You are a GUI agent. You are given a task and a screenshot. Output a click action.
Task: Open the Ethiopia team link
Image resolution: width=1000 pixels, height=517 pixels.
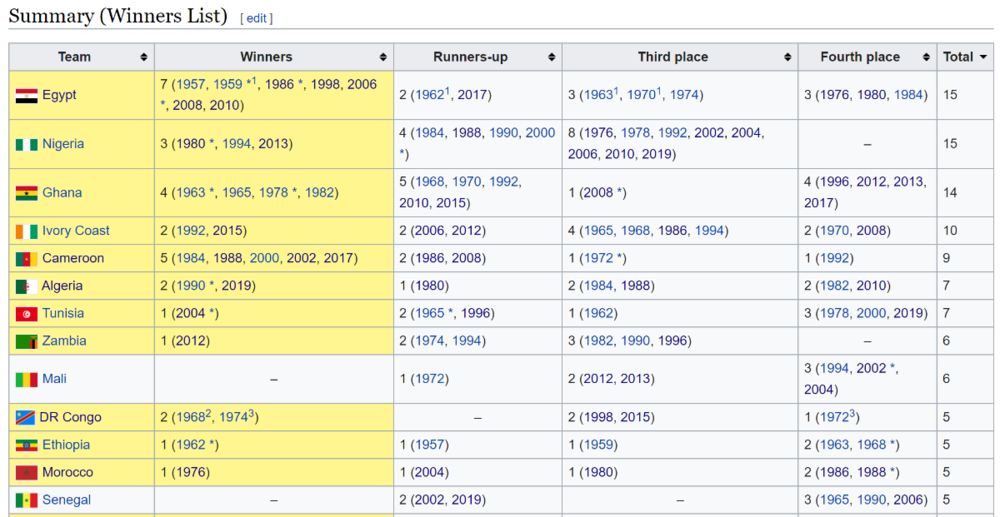coord(66,444)
